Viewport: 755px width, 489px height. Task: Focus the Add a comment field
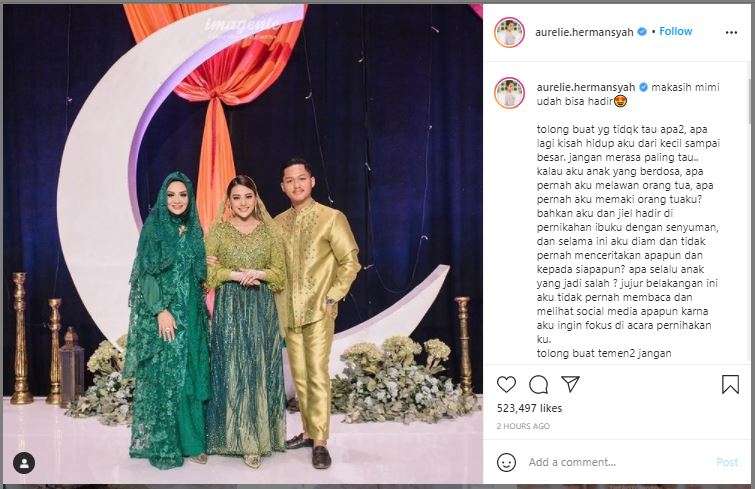pyautogui.click(x=616, y=462)
